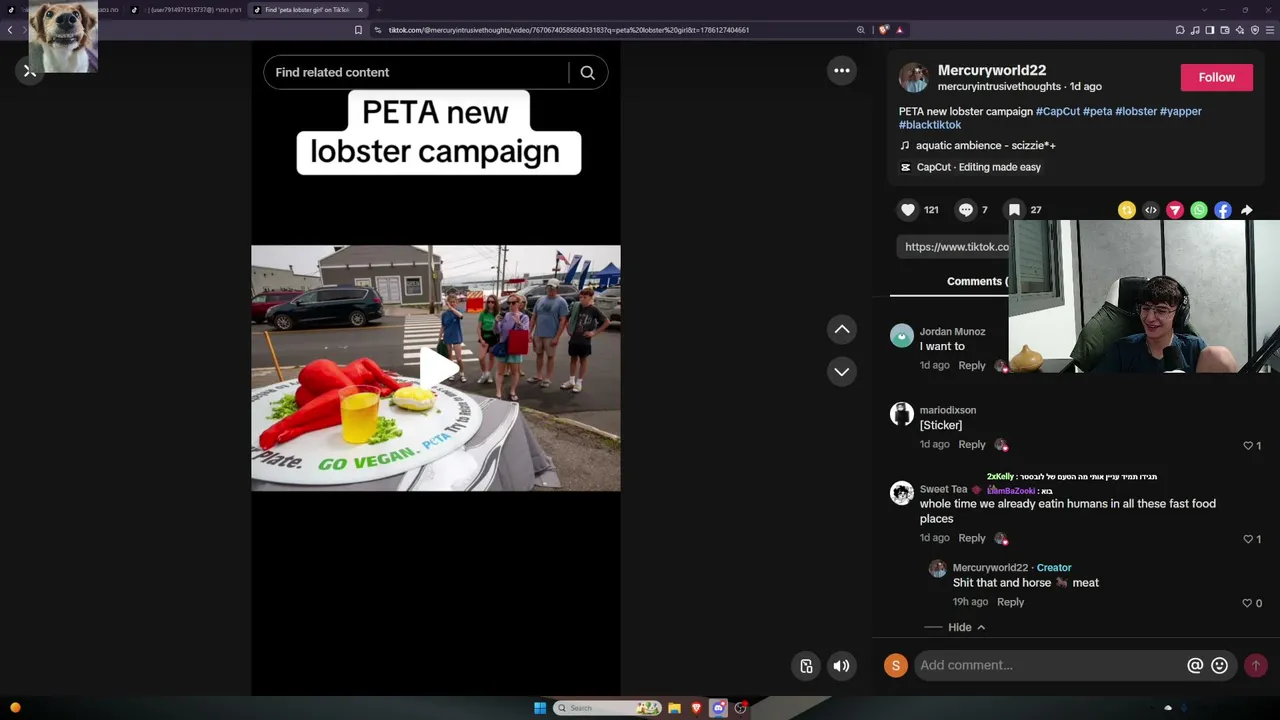
Task: Open more share options arrow
Action: (x=1247, y=210)
